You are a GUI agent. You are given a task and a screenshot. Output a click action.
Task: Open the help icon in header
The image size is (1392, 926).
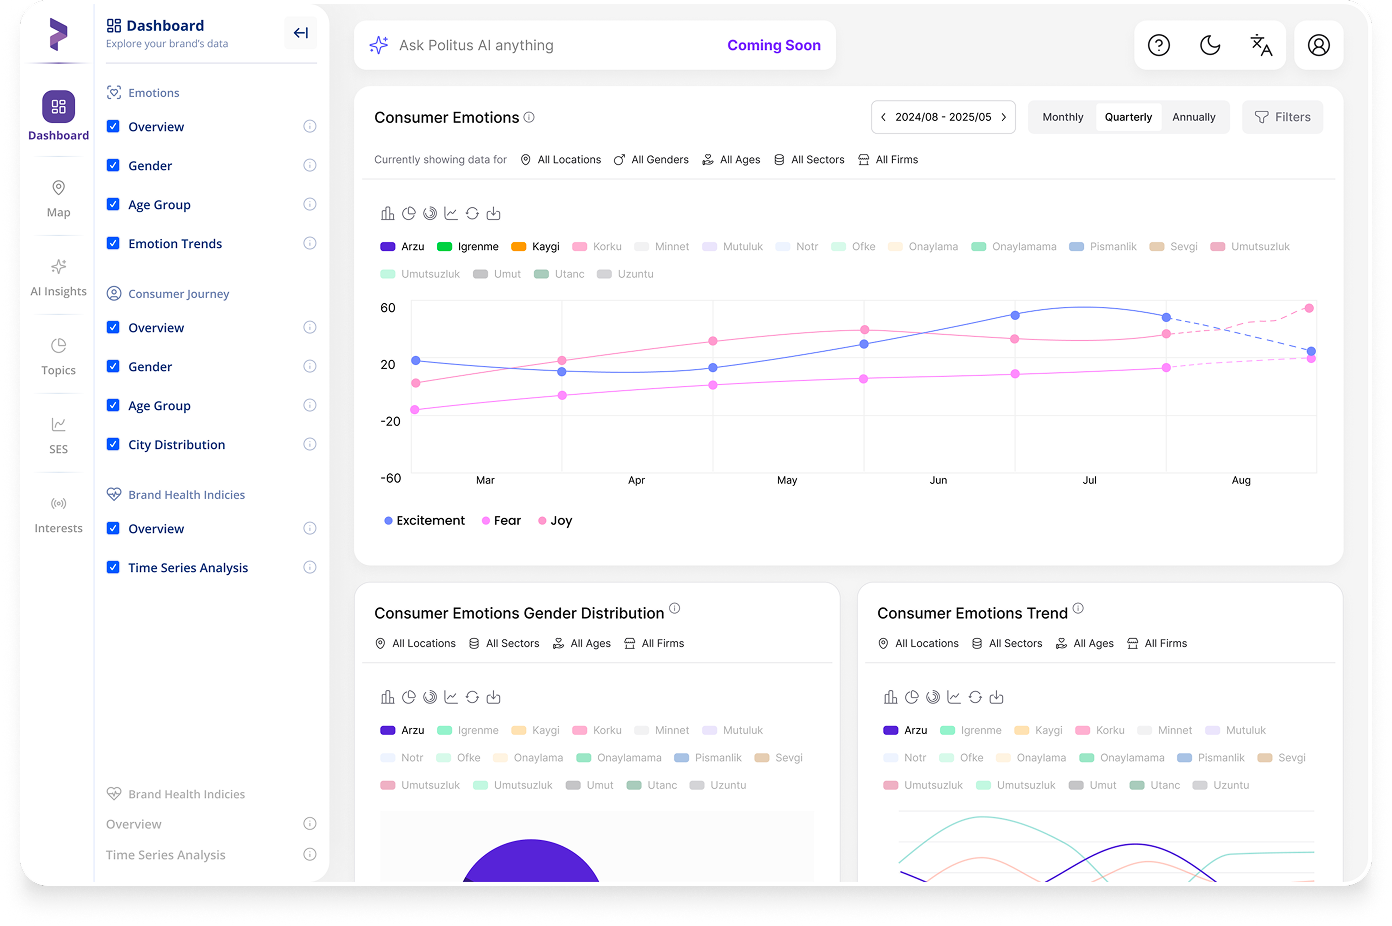click(x=1158, y=45)
